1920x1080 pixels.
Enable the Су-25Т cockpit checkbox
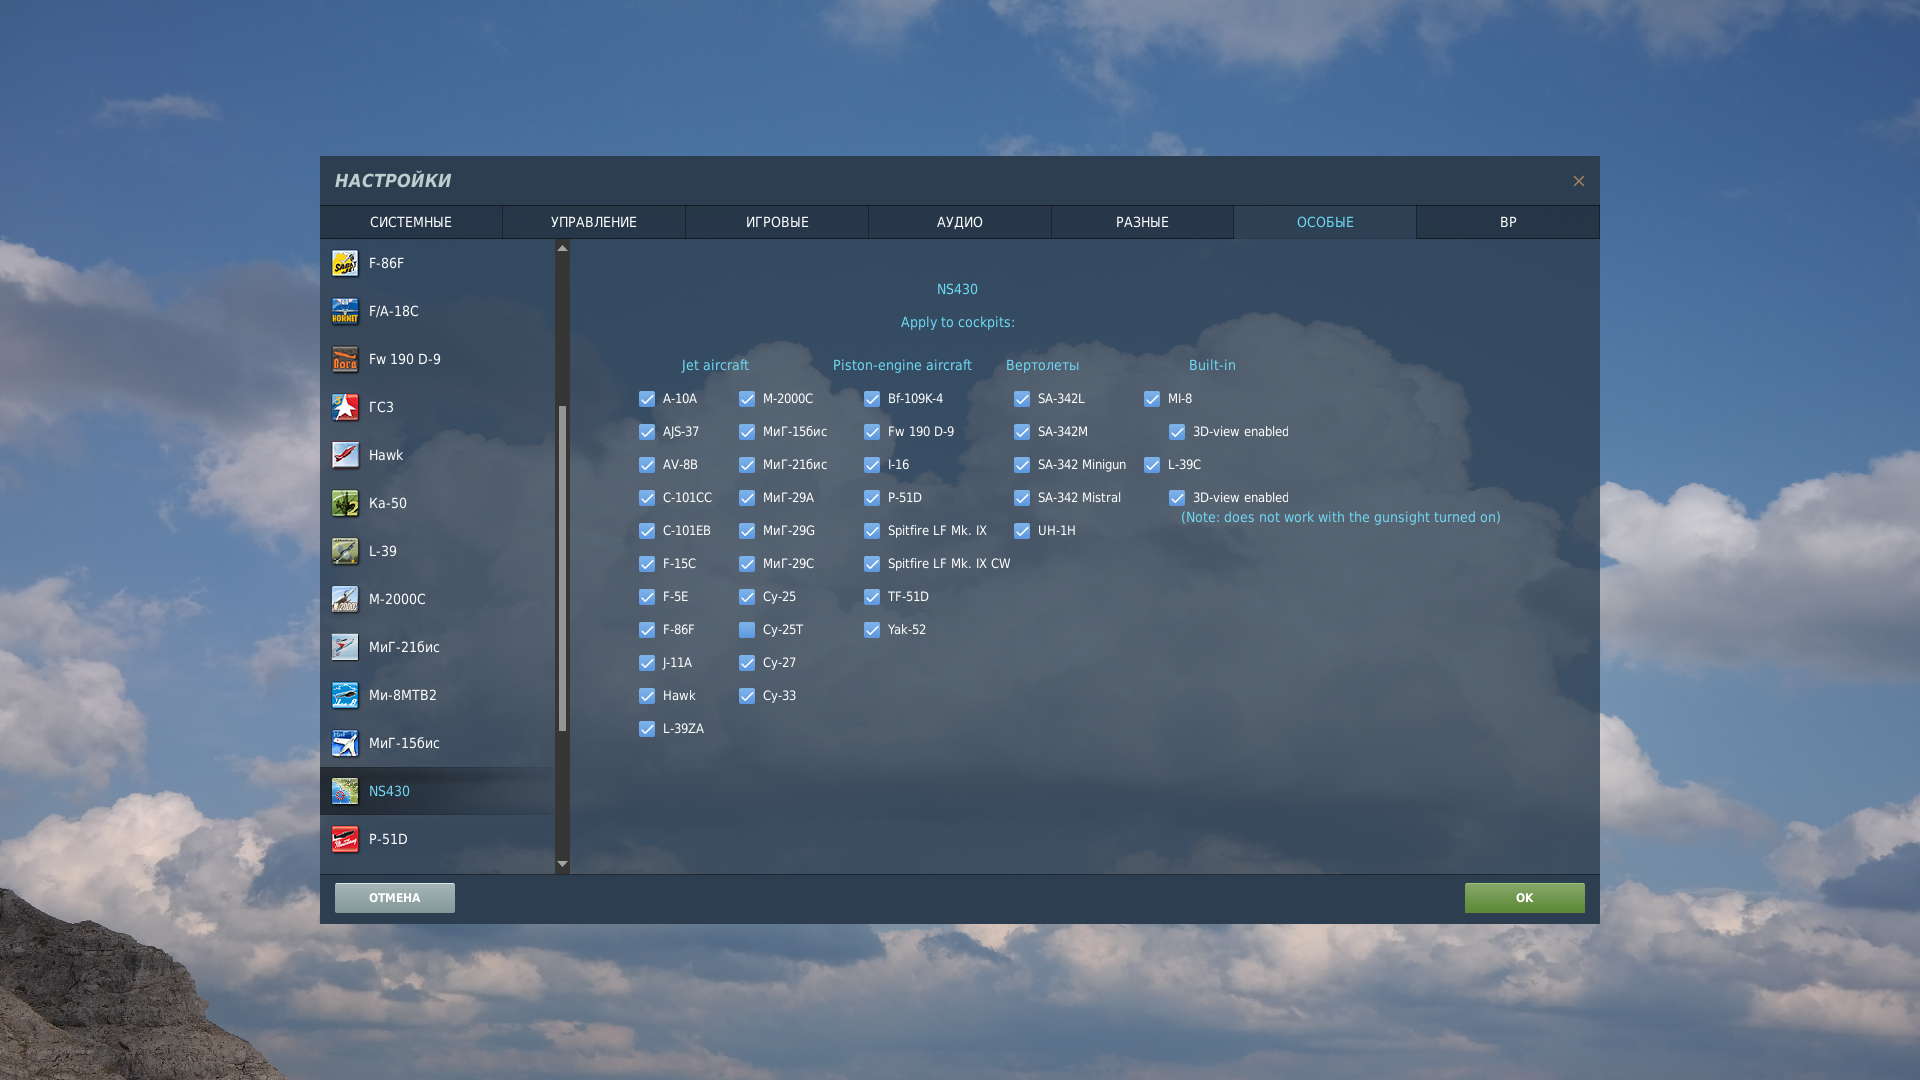747,630
